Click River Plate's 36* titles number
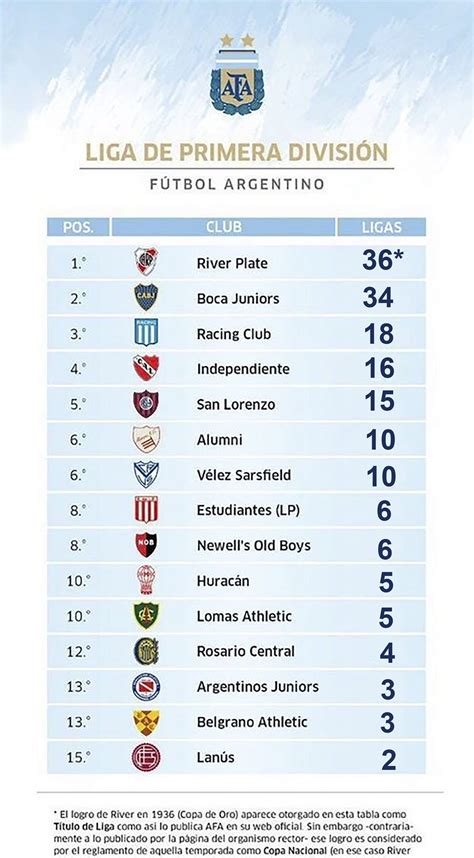This screenshot has width=474, height=858. (x=383, y=261)
